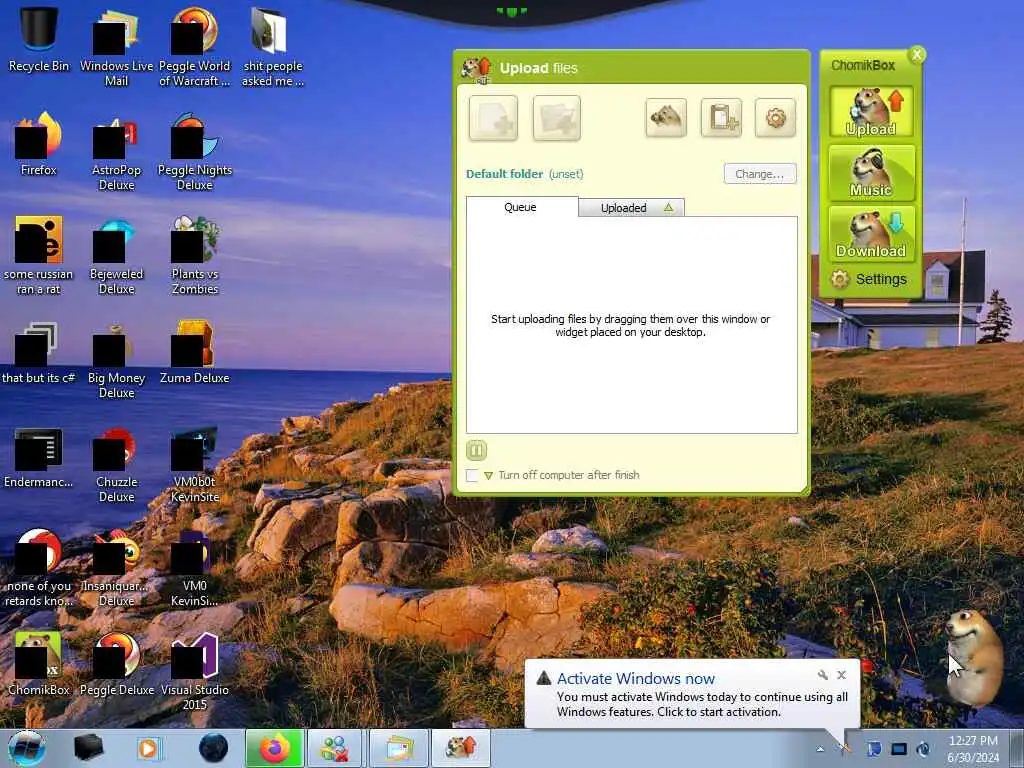This screenshot has width=1024, height=768.
Task: Click the Default folder label
Action: click(504, 174)
